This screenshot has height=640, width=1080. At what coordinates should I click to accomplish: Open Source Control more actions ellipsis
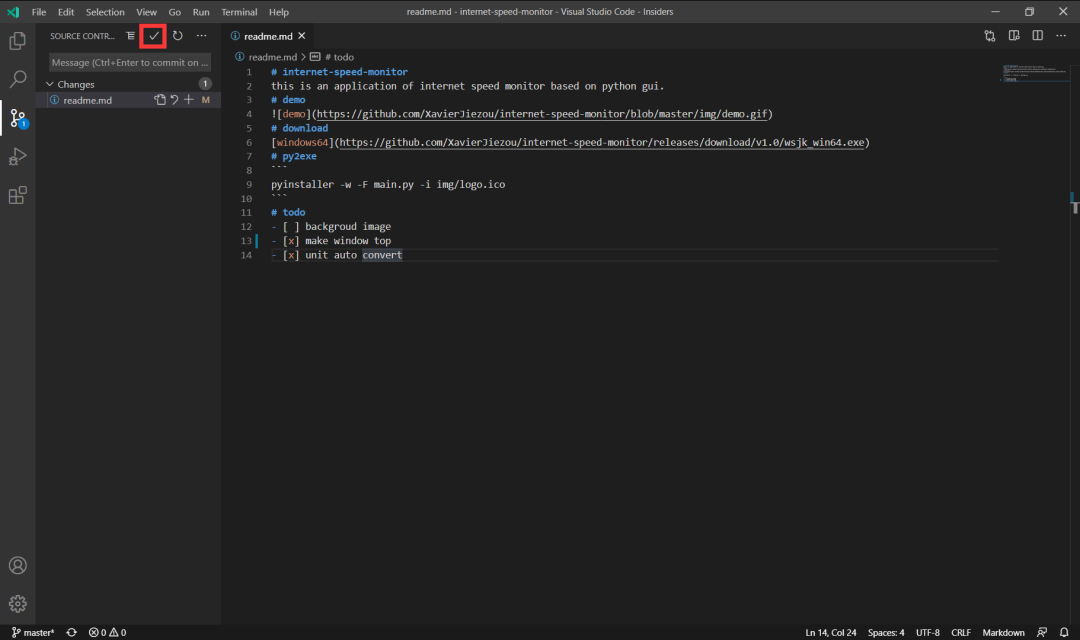(201, 36)
